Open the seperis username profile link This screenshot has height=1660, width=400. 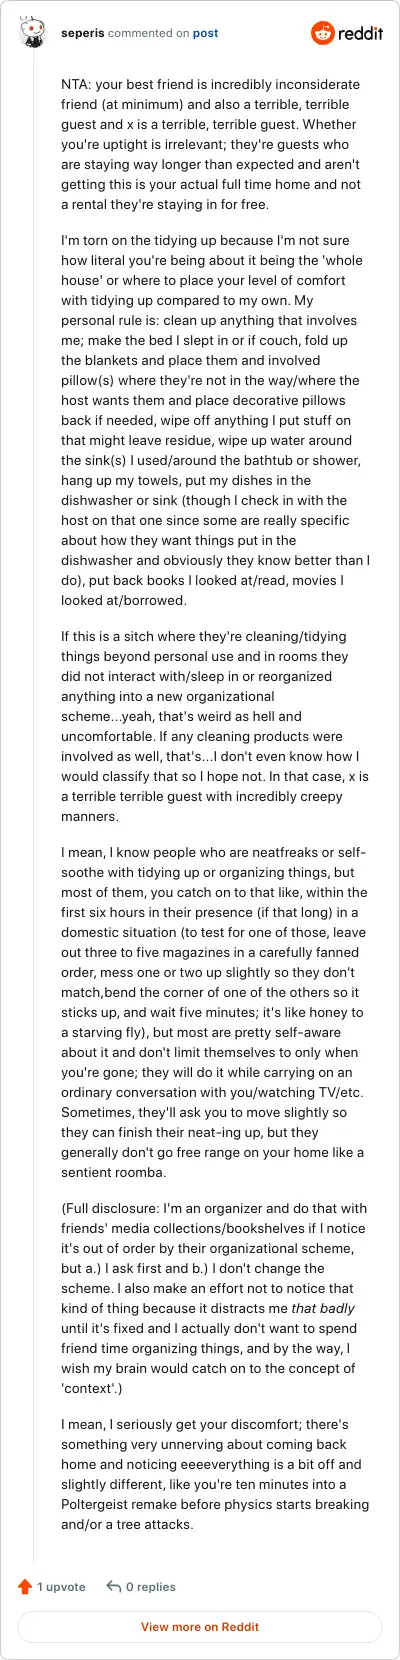[x=82, y=33]
